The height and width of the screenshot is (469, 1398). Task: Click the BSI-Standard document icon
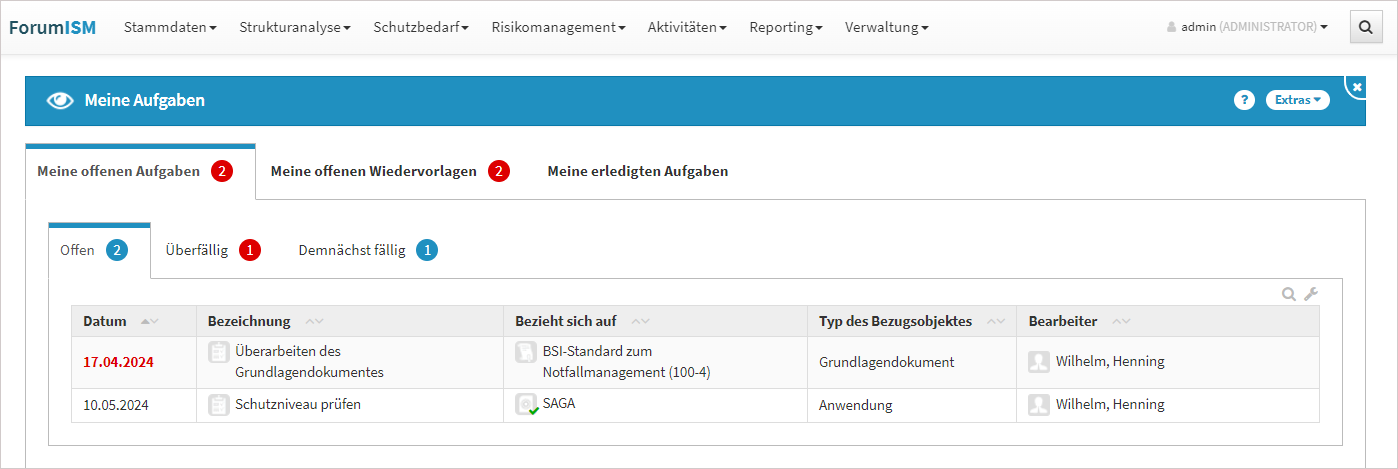click(525, 352)
